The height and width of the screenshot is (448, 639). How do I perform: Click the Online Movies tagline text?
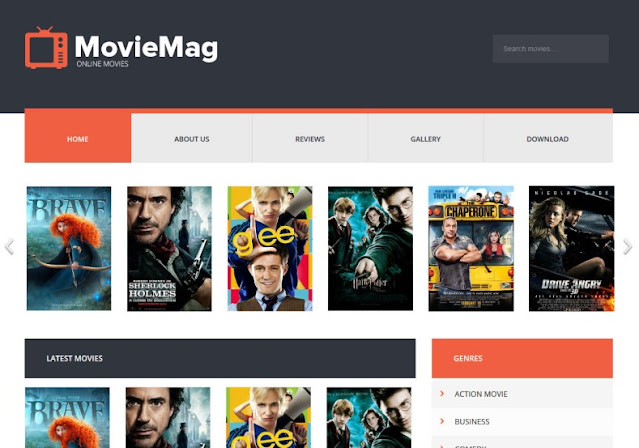tap(102, 64)
